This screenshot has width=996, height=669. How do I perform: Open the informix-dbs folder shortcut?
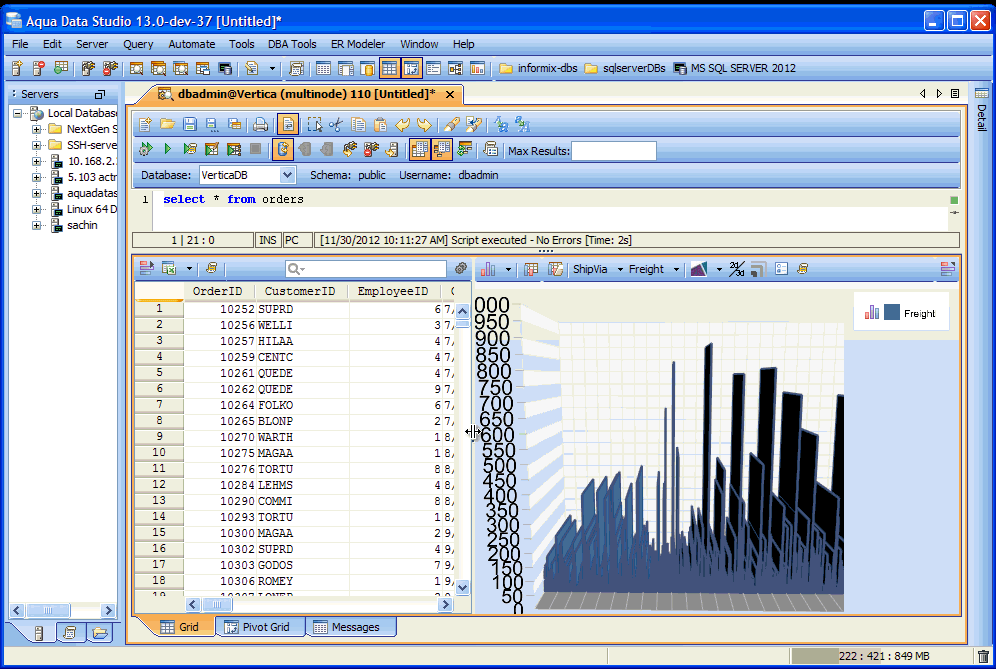[x=538, y=68]
